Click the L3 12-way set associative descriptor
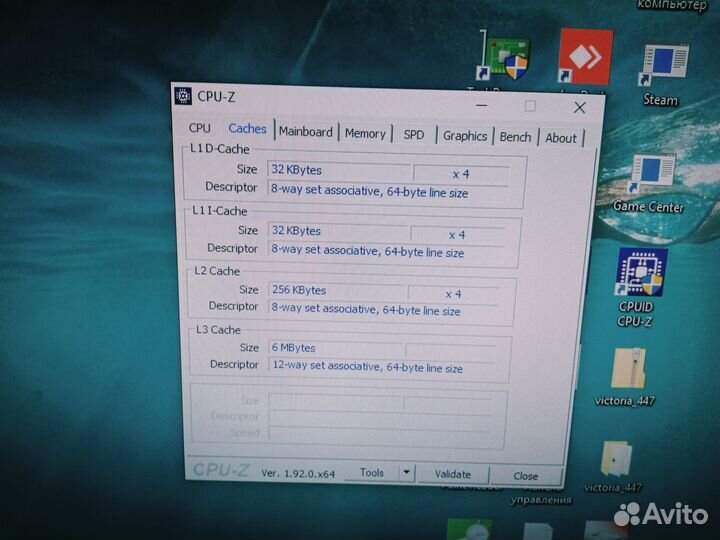Screen dimensions: 720x540 point(367,367)
